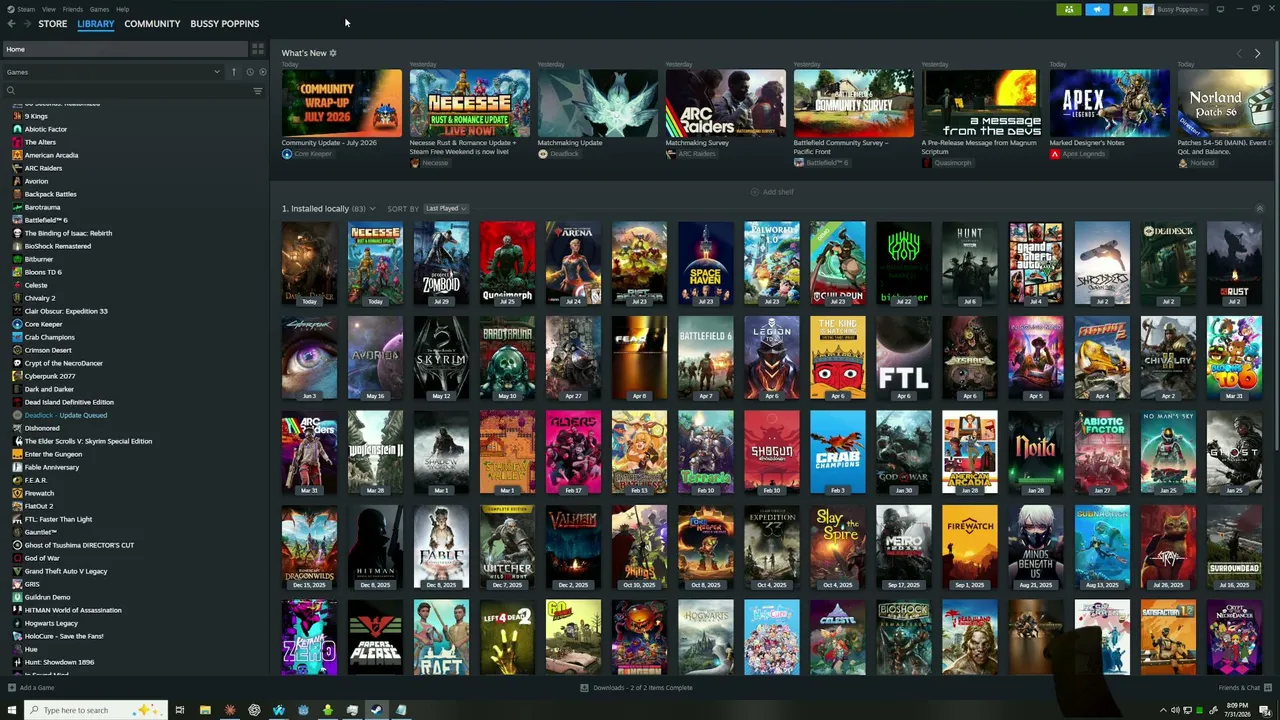The height and width of the screenshot is (720, 1280).
Task: Open the Noita game cover
Action: (1036, 452)
